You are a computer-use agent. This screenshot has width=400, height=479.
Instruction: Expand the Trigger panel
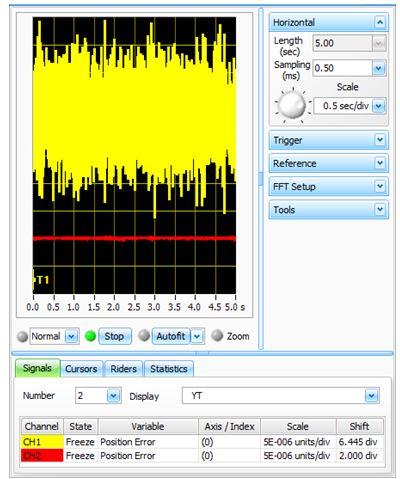pyautogui.click(x=380, y=140)
